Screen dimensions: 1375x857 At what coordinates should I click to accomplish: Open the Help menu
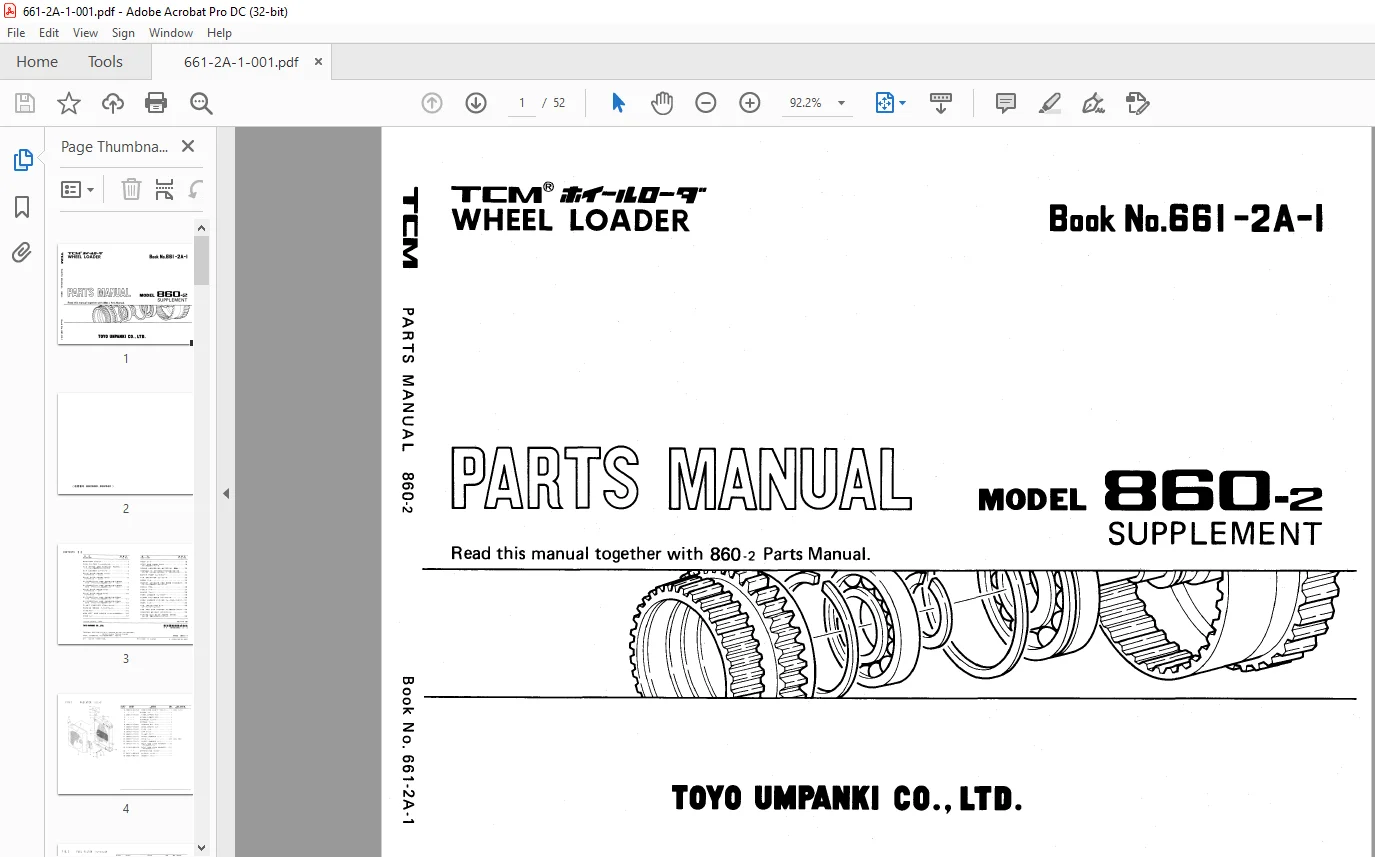[219, 33]
